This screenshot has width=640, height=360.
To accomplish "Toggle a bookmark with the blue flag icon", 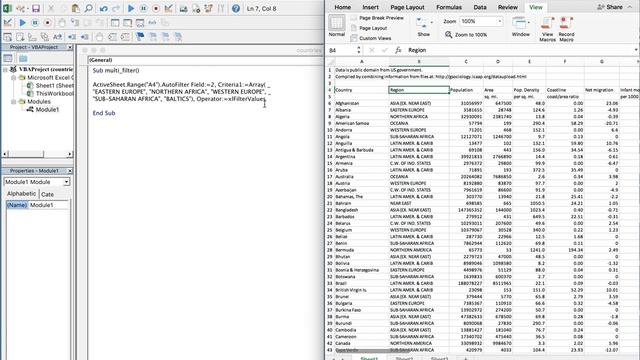I will coord(140,37).
